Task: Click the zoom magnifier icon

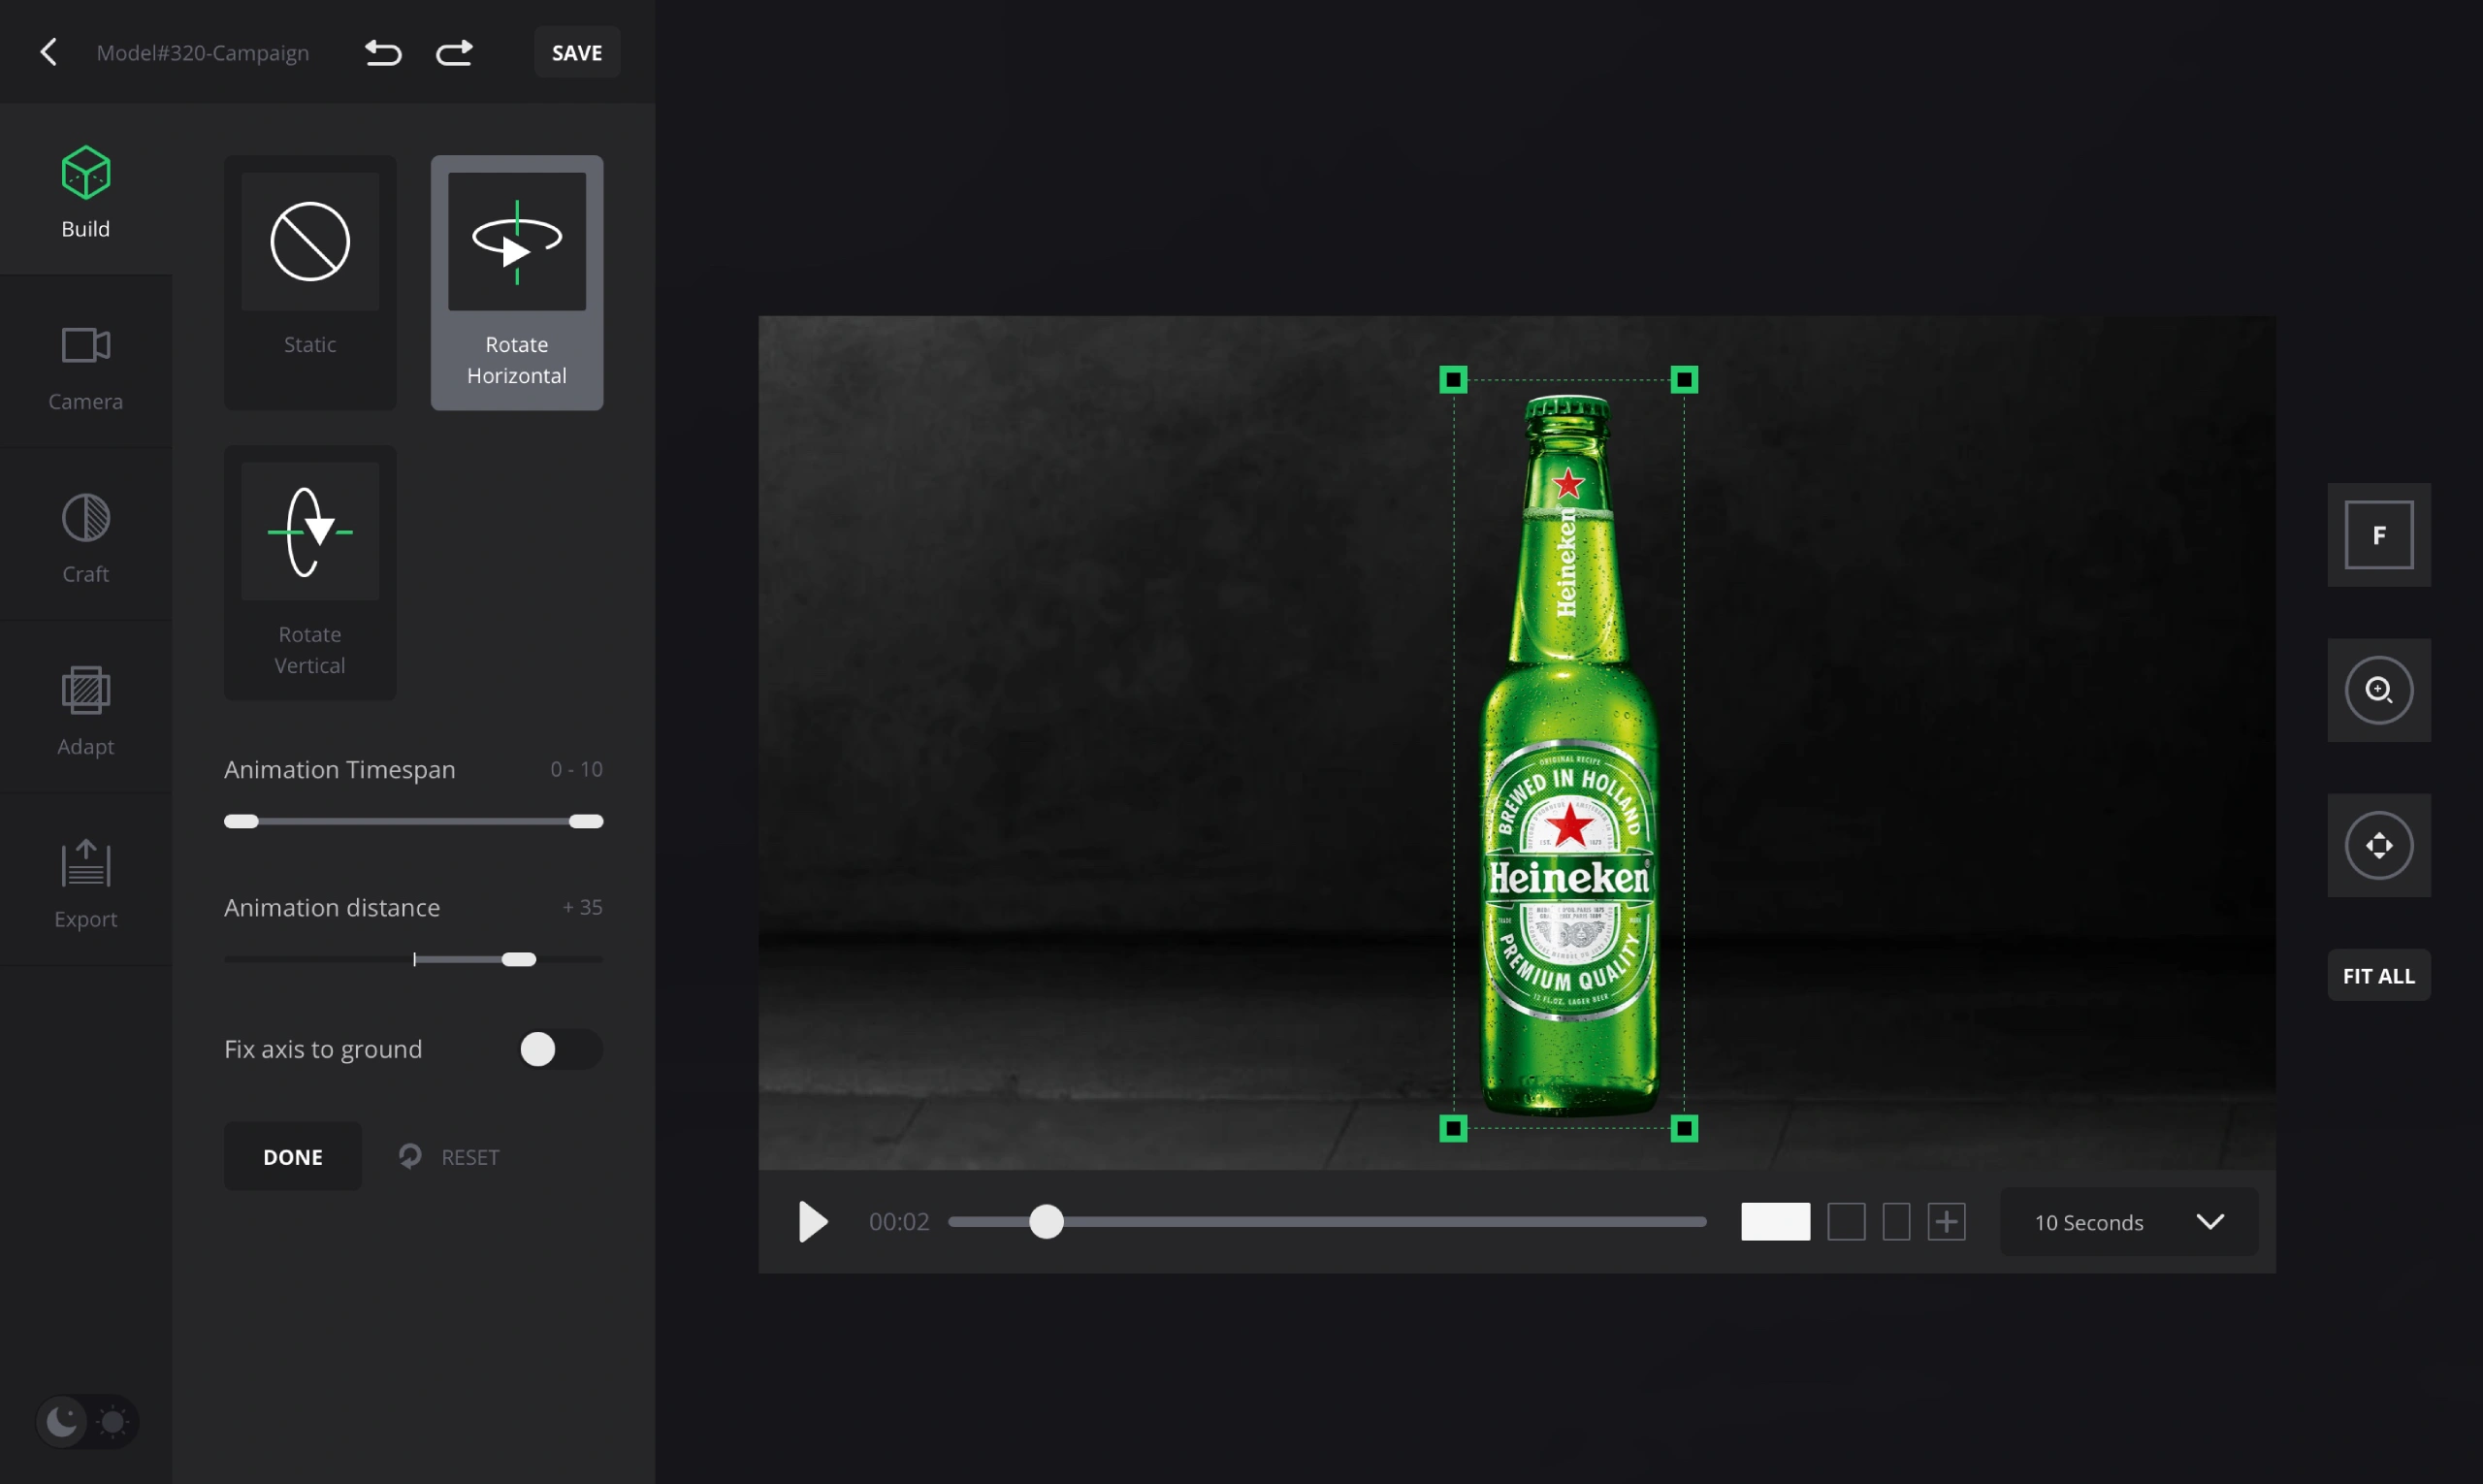Action: tap(2378, 690)
